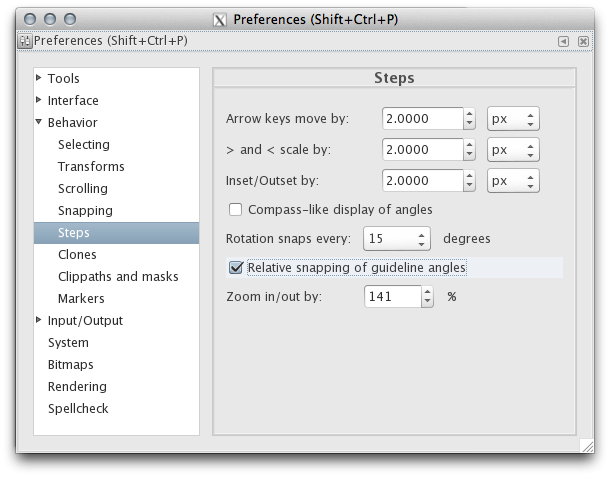Expand the Tools tree category
Screen dimensions: 610x477
(39, 77)
